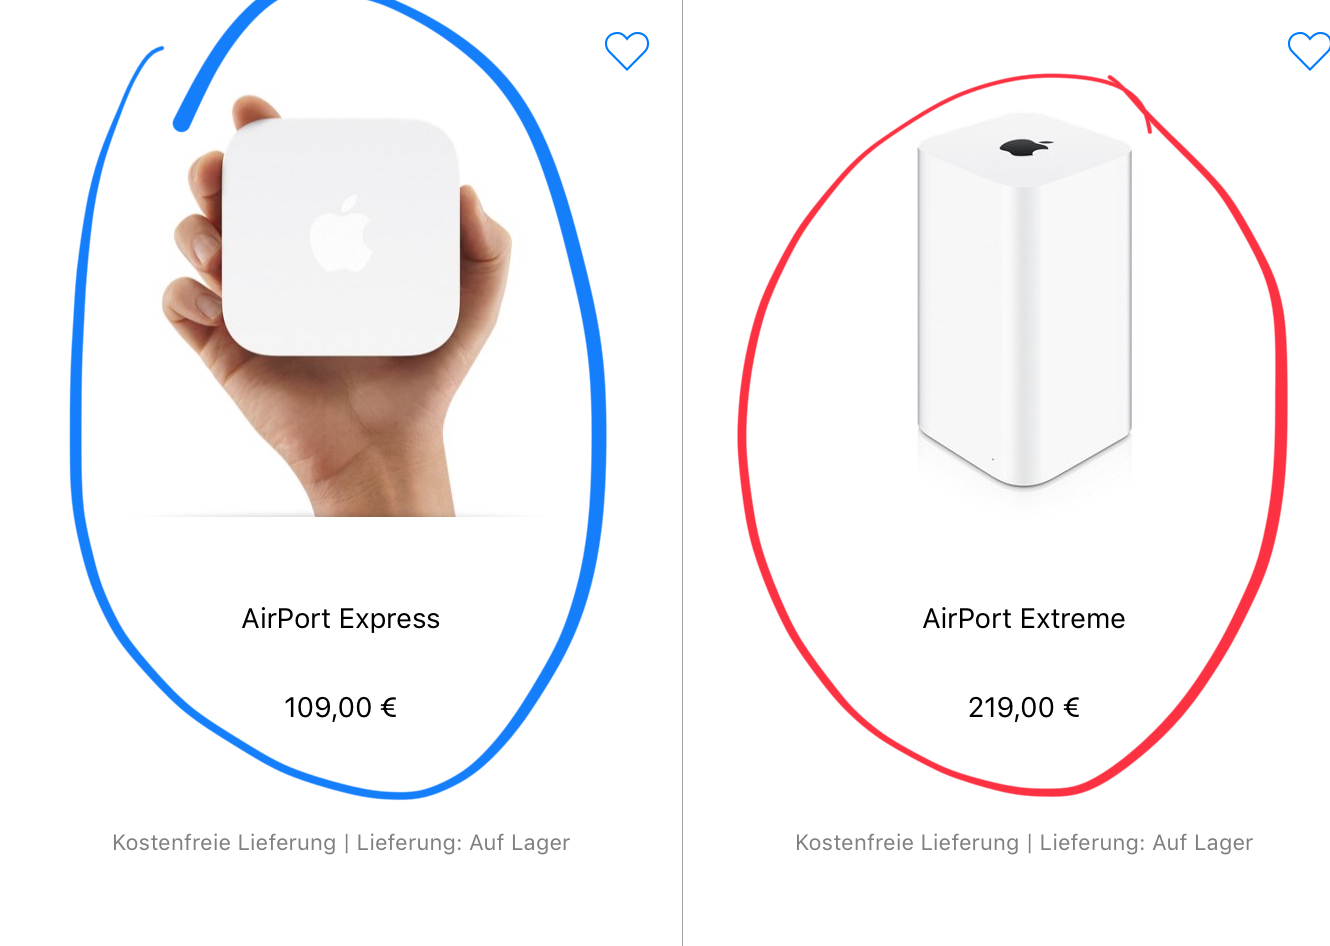This screenshot has height=946, width=1330.
Task: Select the AirPort Express product title
Action: pyautogui.click(x=341, y=619)
